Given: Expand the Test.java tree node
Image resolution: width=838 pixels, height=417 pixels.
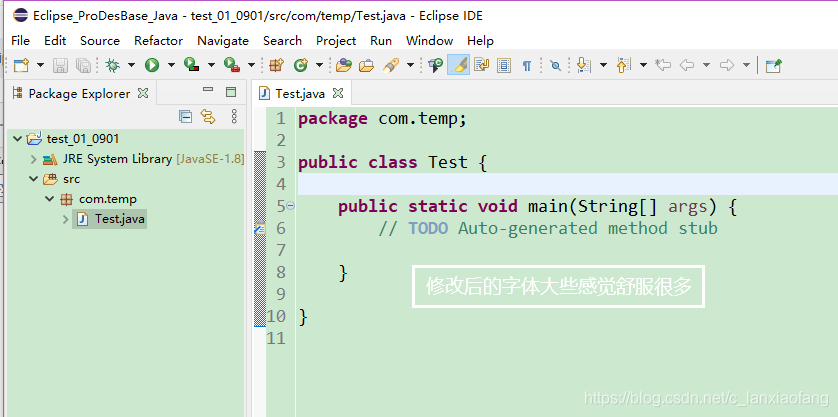Looking at the screenshot, I should point(66,219).
